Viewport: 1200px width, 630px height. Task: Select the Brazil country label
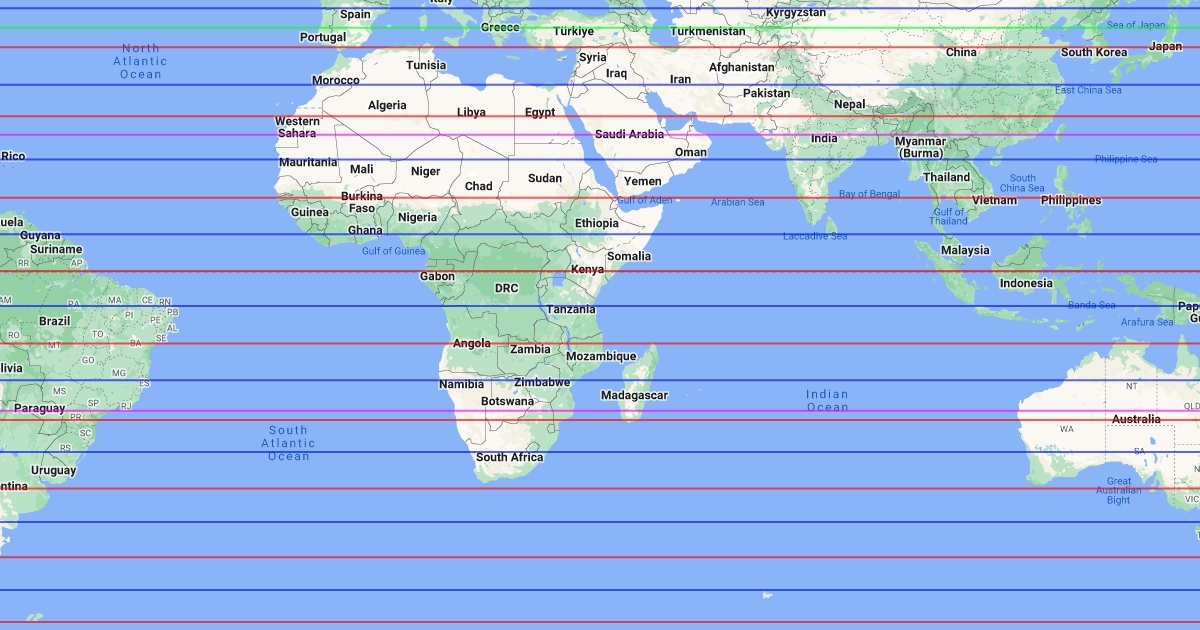coord(54,321)
